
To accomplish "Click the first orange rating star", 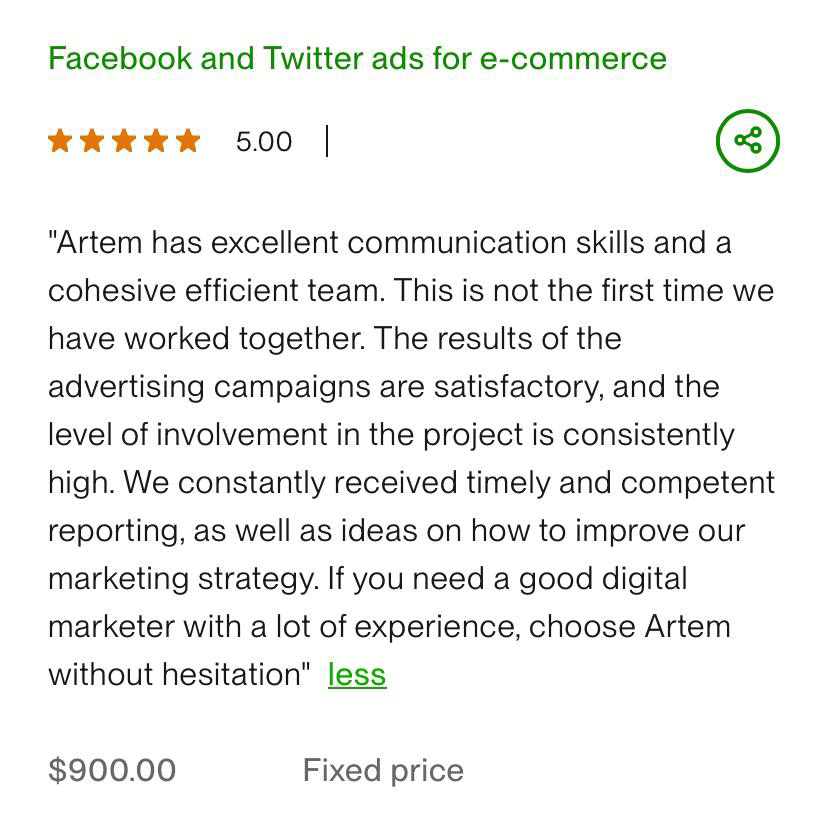I will (60, 141).
